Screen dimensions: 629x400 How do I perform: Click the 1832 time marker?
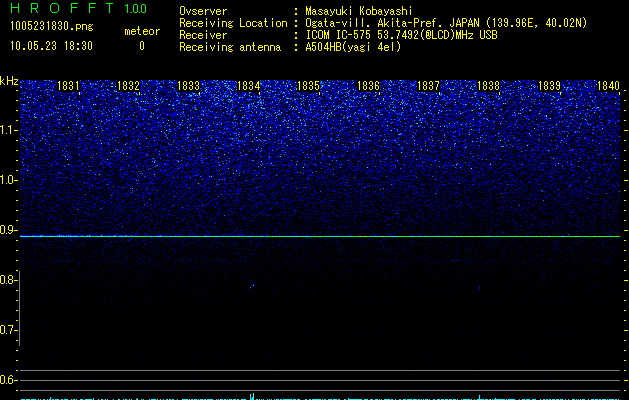point(128,85)
